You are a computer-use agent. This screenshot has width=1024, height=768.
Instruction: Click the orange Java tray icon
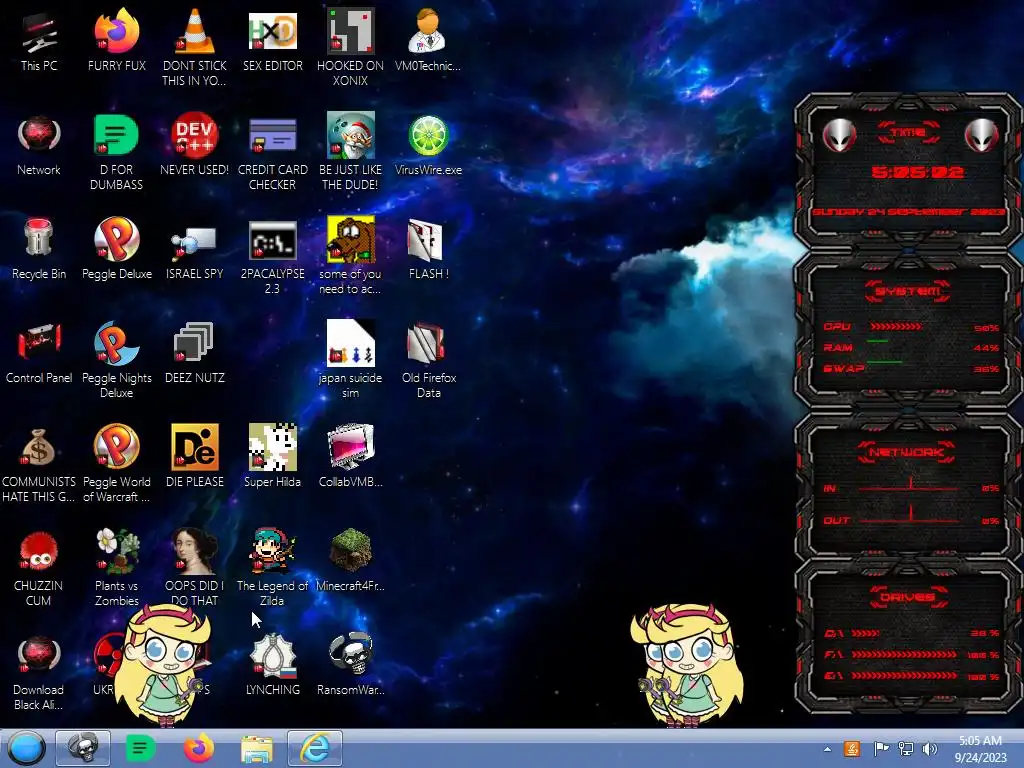[852, 748]
